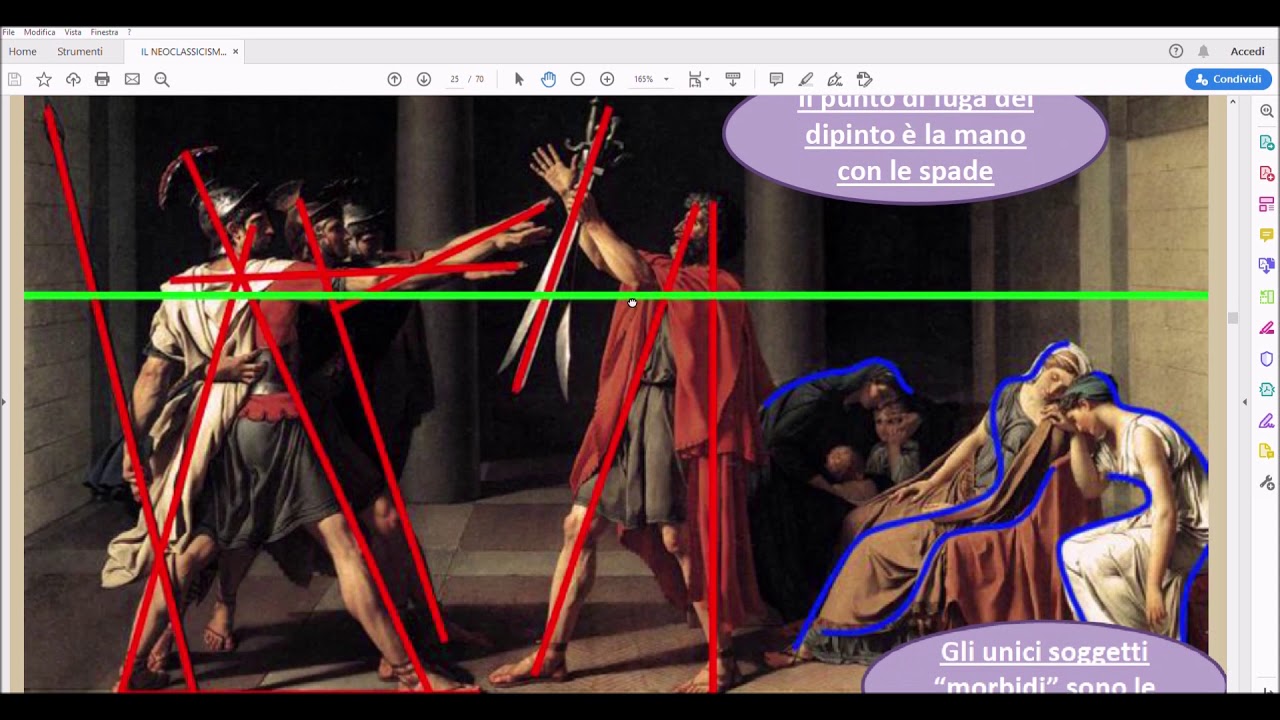Open Organize Pages tool in right pane
Viewport: 1280px width, 720px height.
pos(1267,205)
